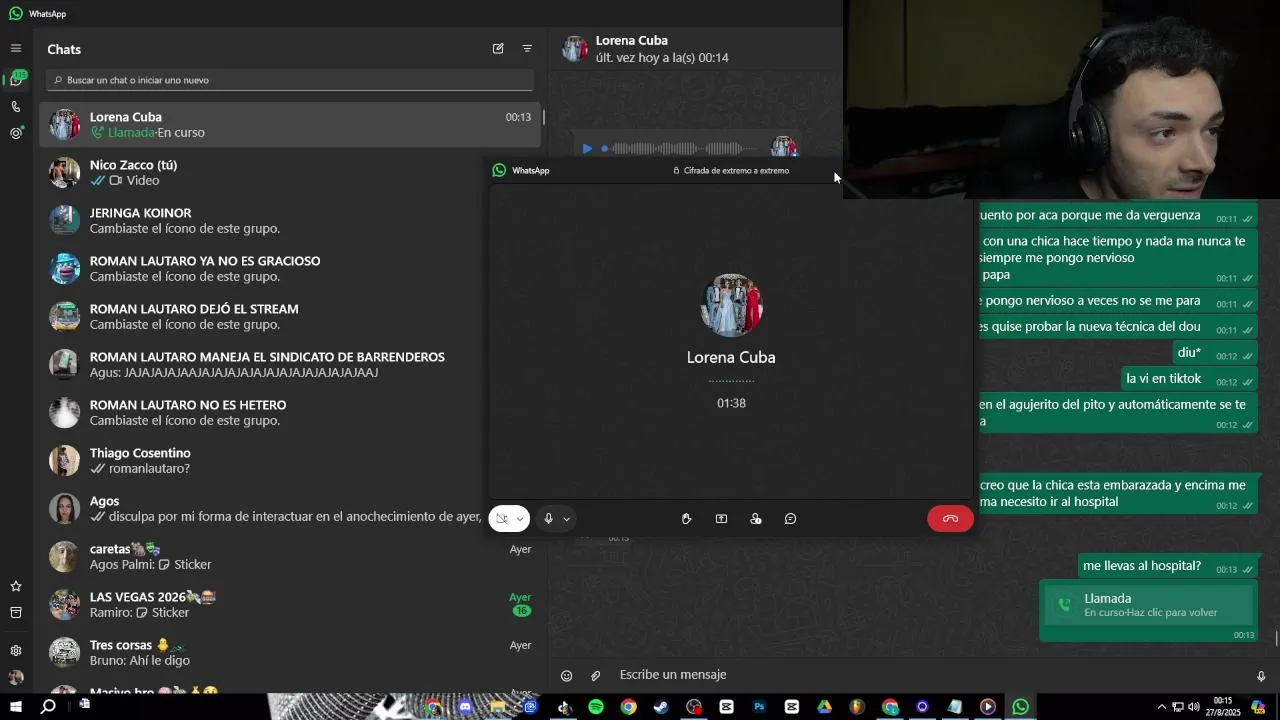Click the conversation scrollbar handle
This screenshot has height=720, width=1280.
tap(1276, 638)
